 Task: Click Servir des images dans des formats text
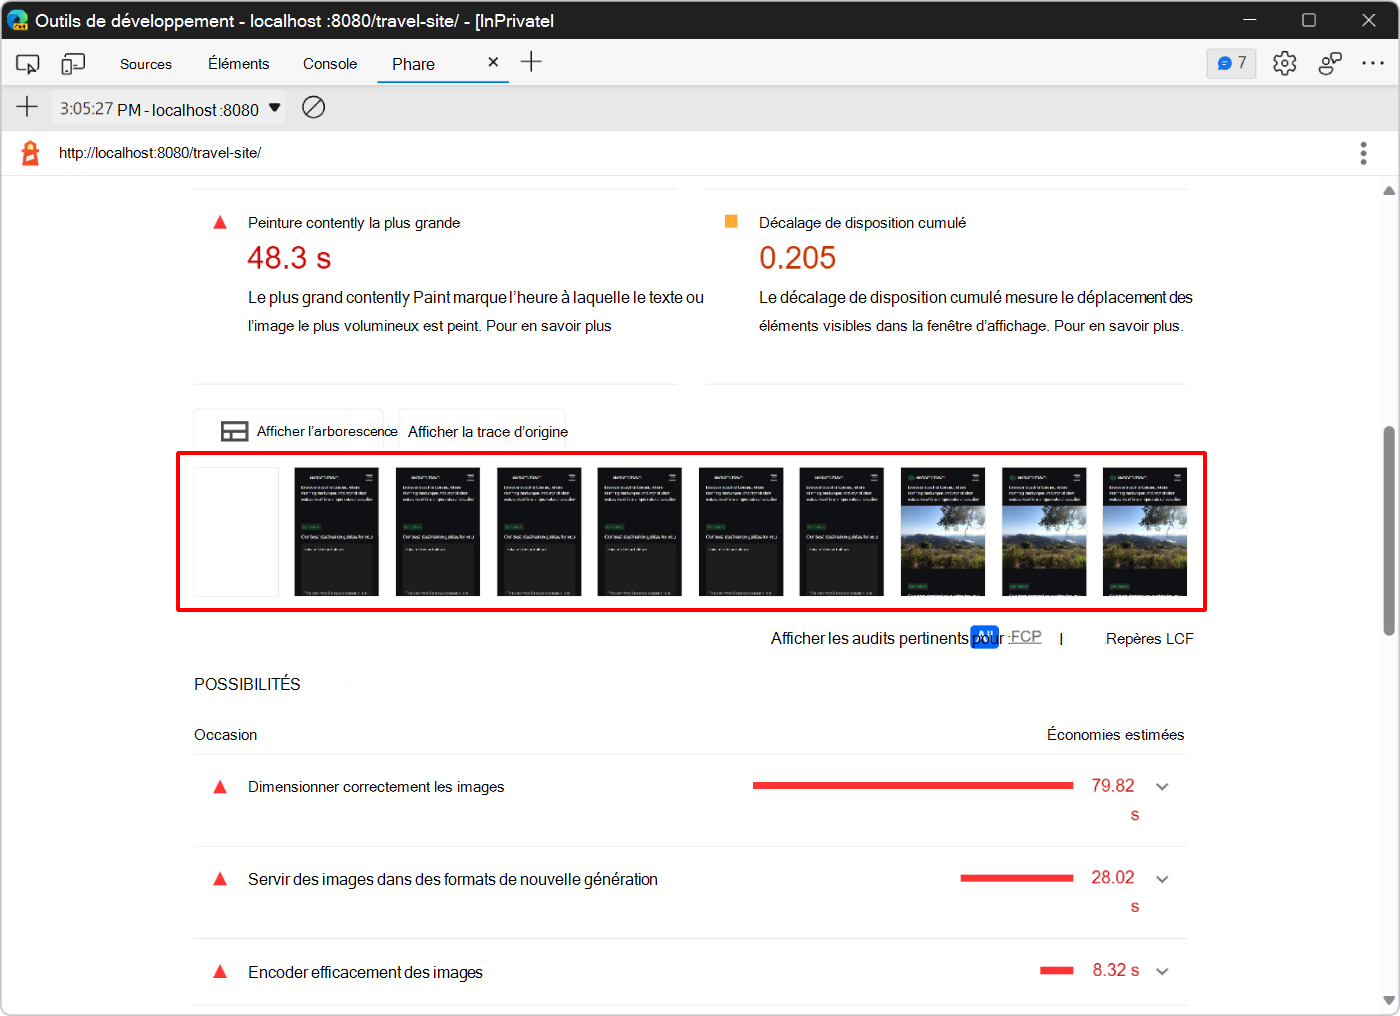click(453, 879)
